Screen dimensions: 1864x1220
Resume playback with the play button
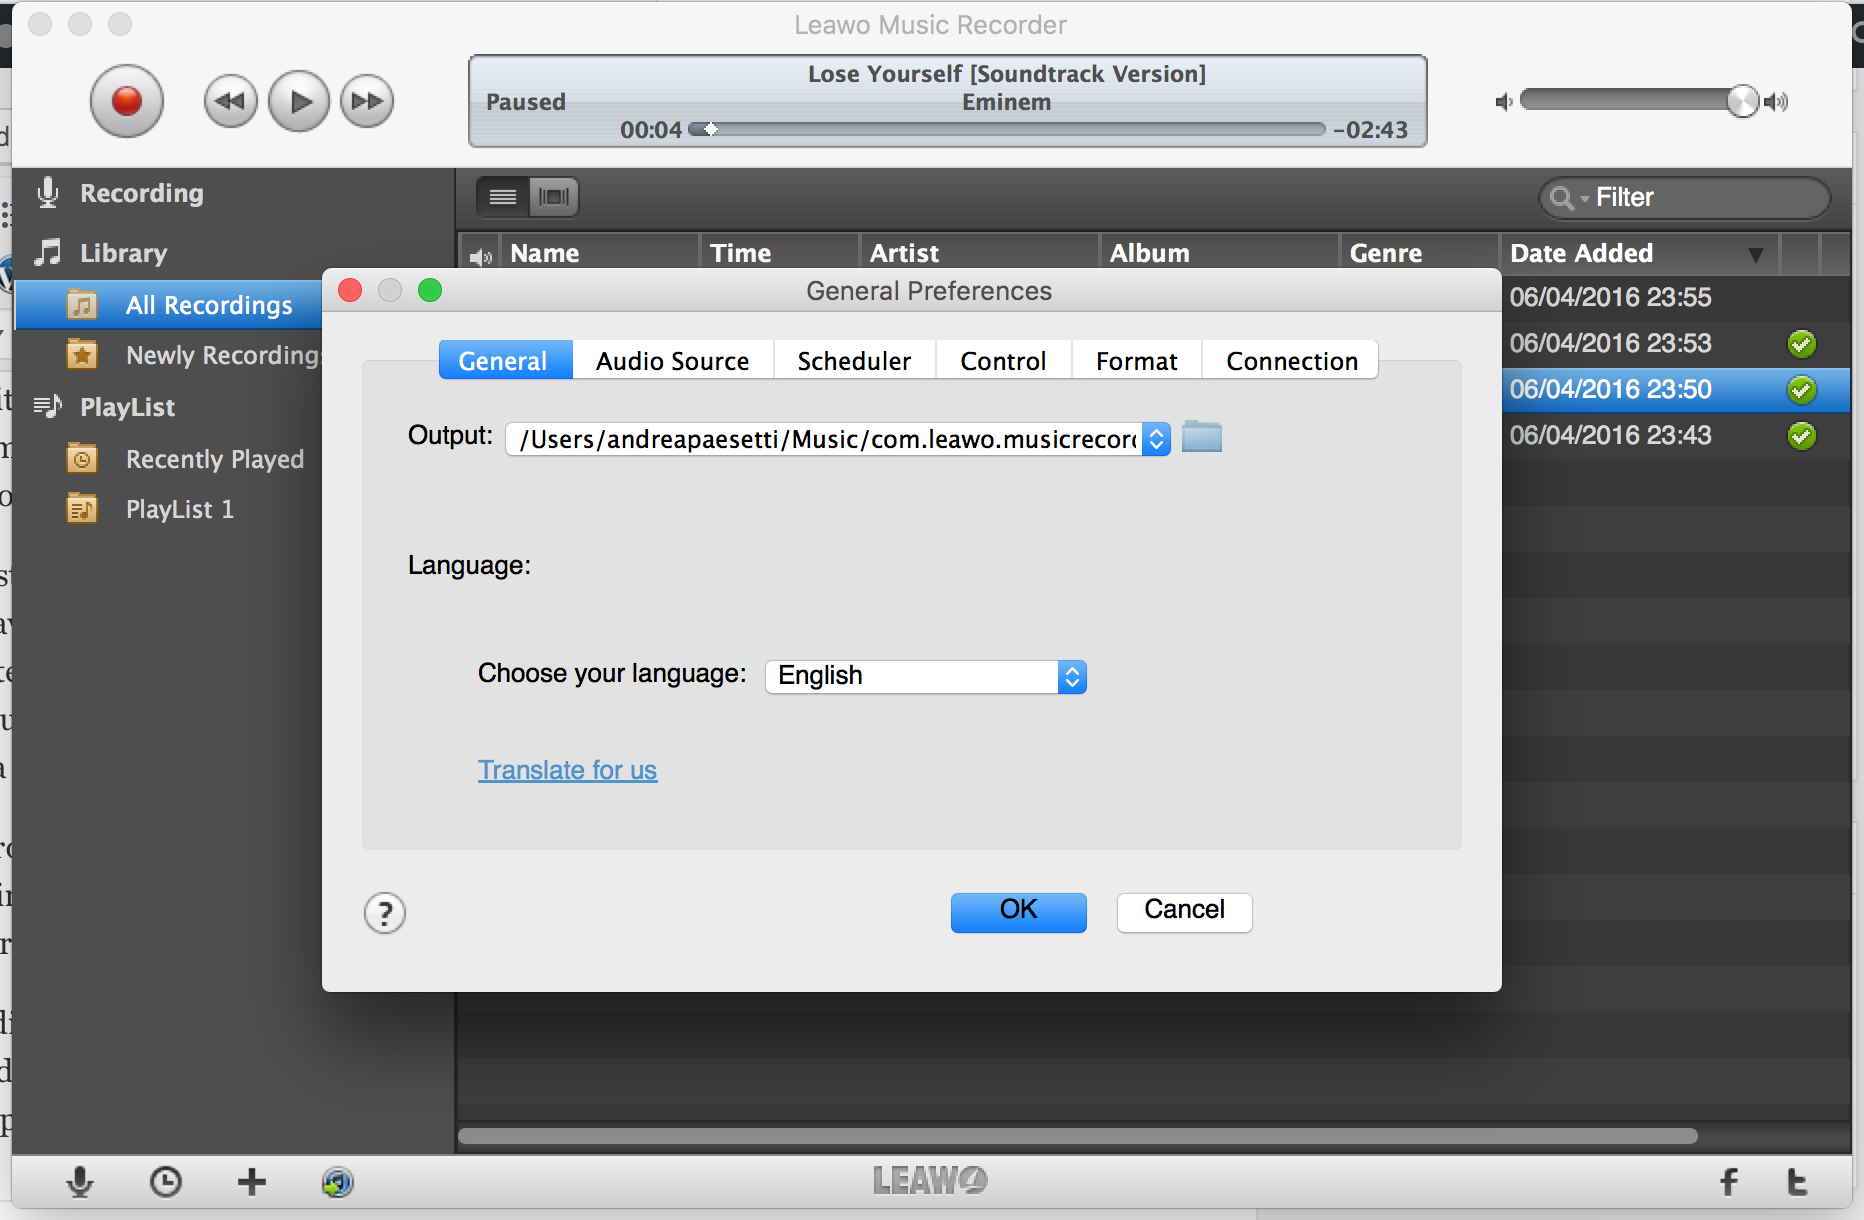pyautogui.click(x=299, y=101)
